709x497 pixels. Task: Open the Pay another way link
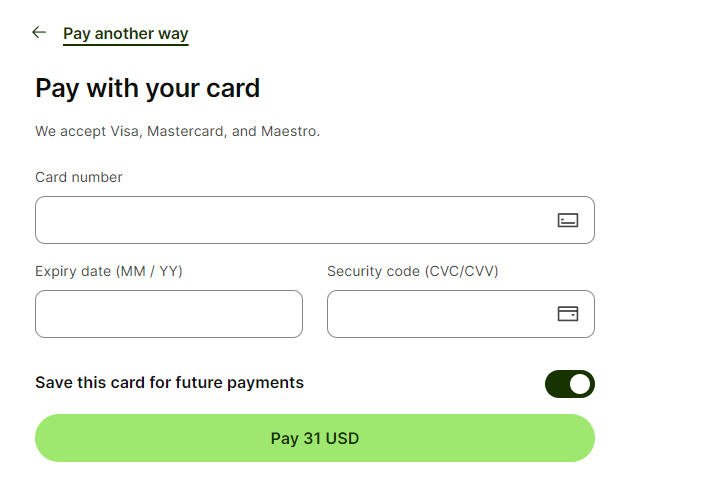point(125,33)
